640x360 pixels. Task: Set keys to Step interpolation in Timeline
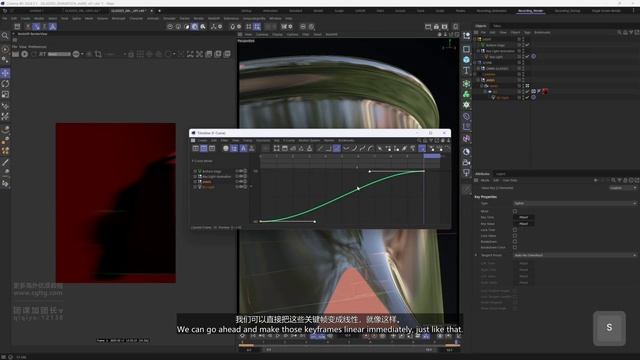(328, 148)
